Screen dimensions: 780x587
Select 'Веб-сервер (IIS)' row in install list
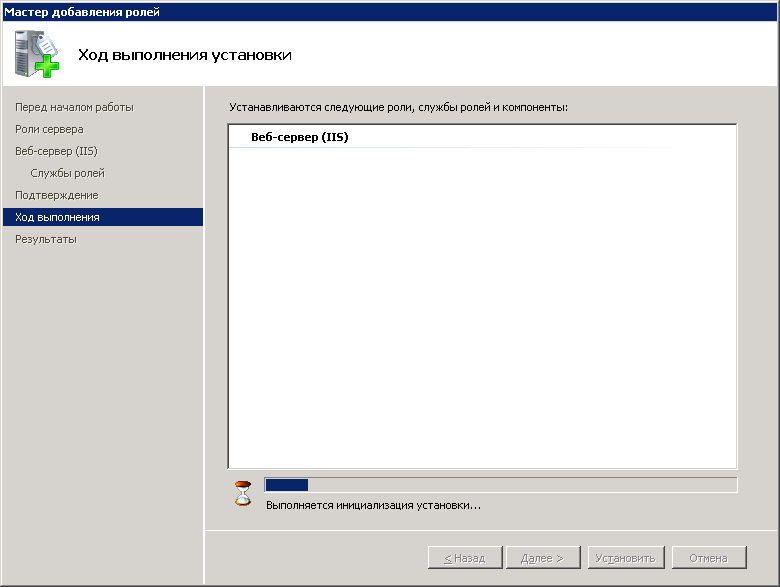[482, 137]
